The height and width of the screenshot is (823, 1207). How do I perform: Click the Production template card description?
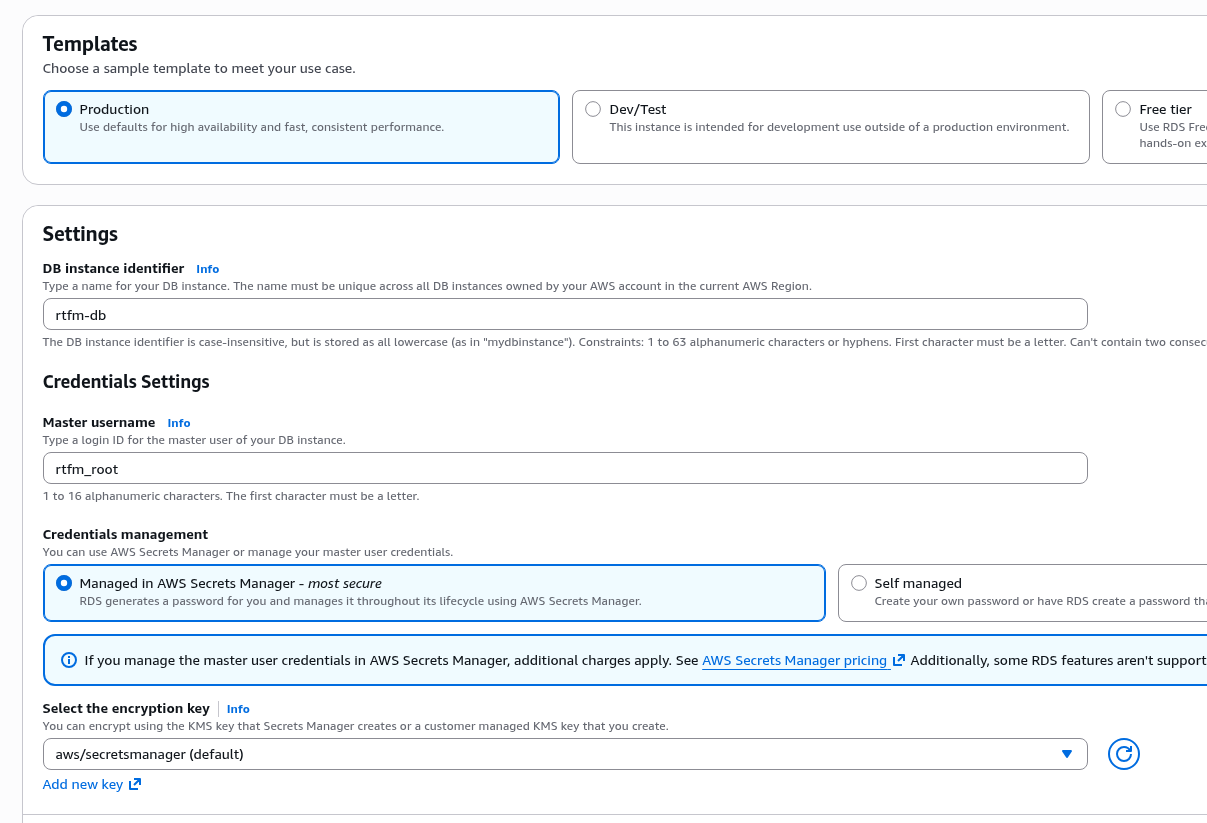261,128
